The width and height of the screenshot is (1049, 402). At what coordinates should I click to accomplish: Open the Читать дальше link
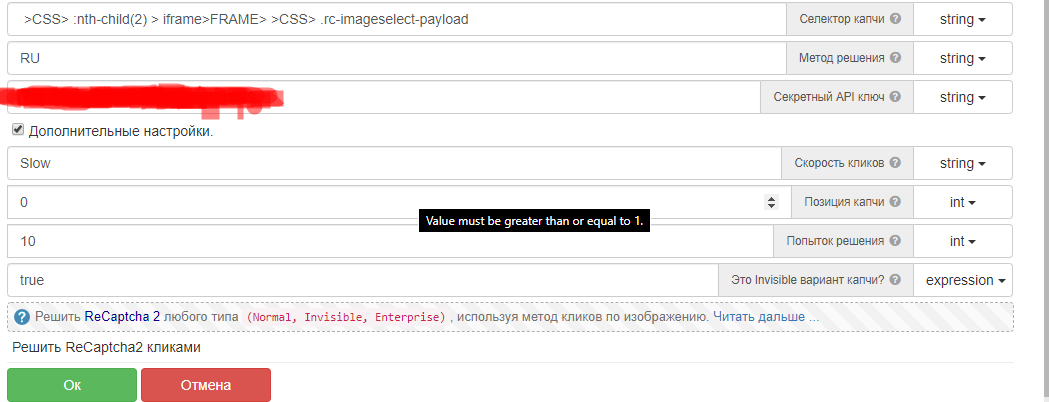(x=766, y=317)
